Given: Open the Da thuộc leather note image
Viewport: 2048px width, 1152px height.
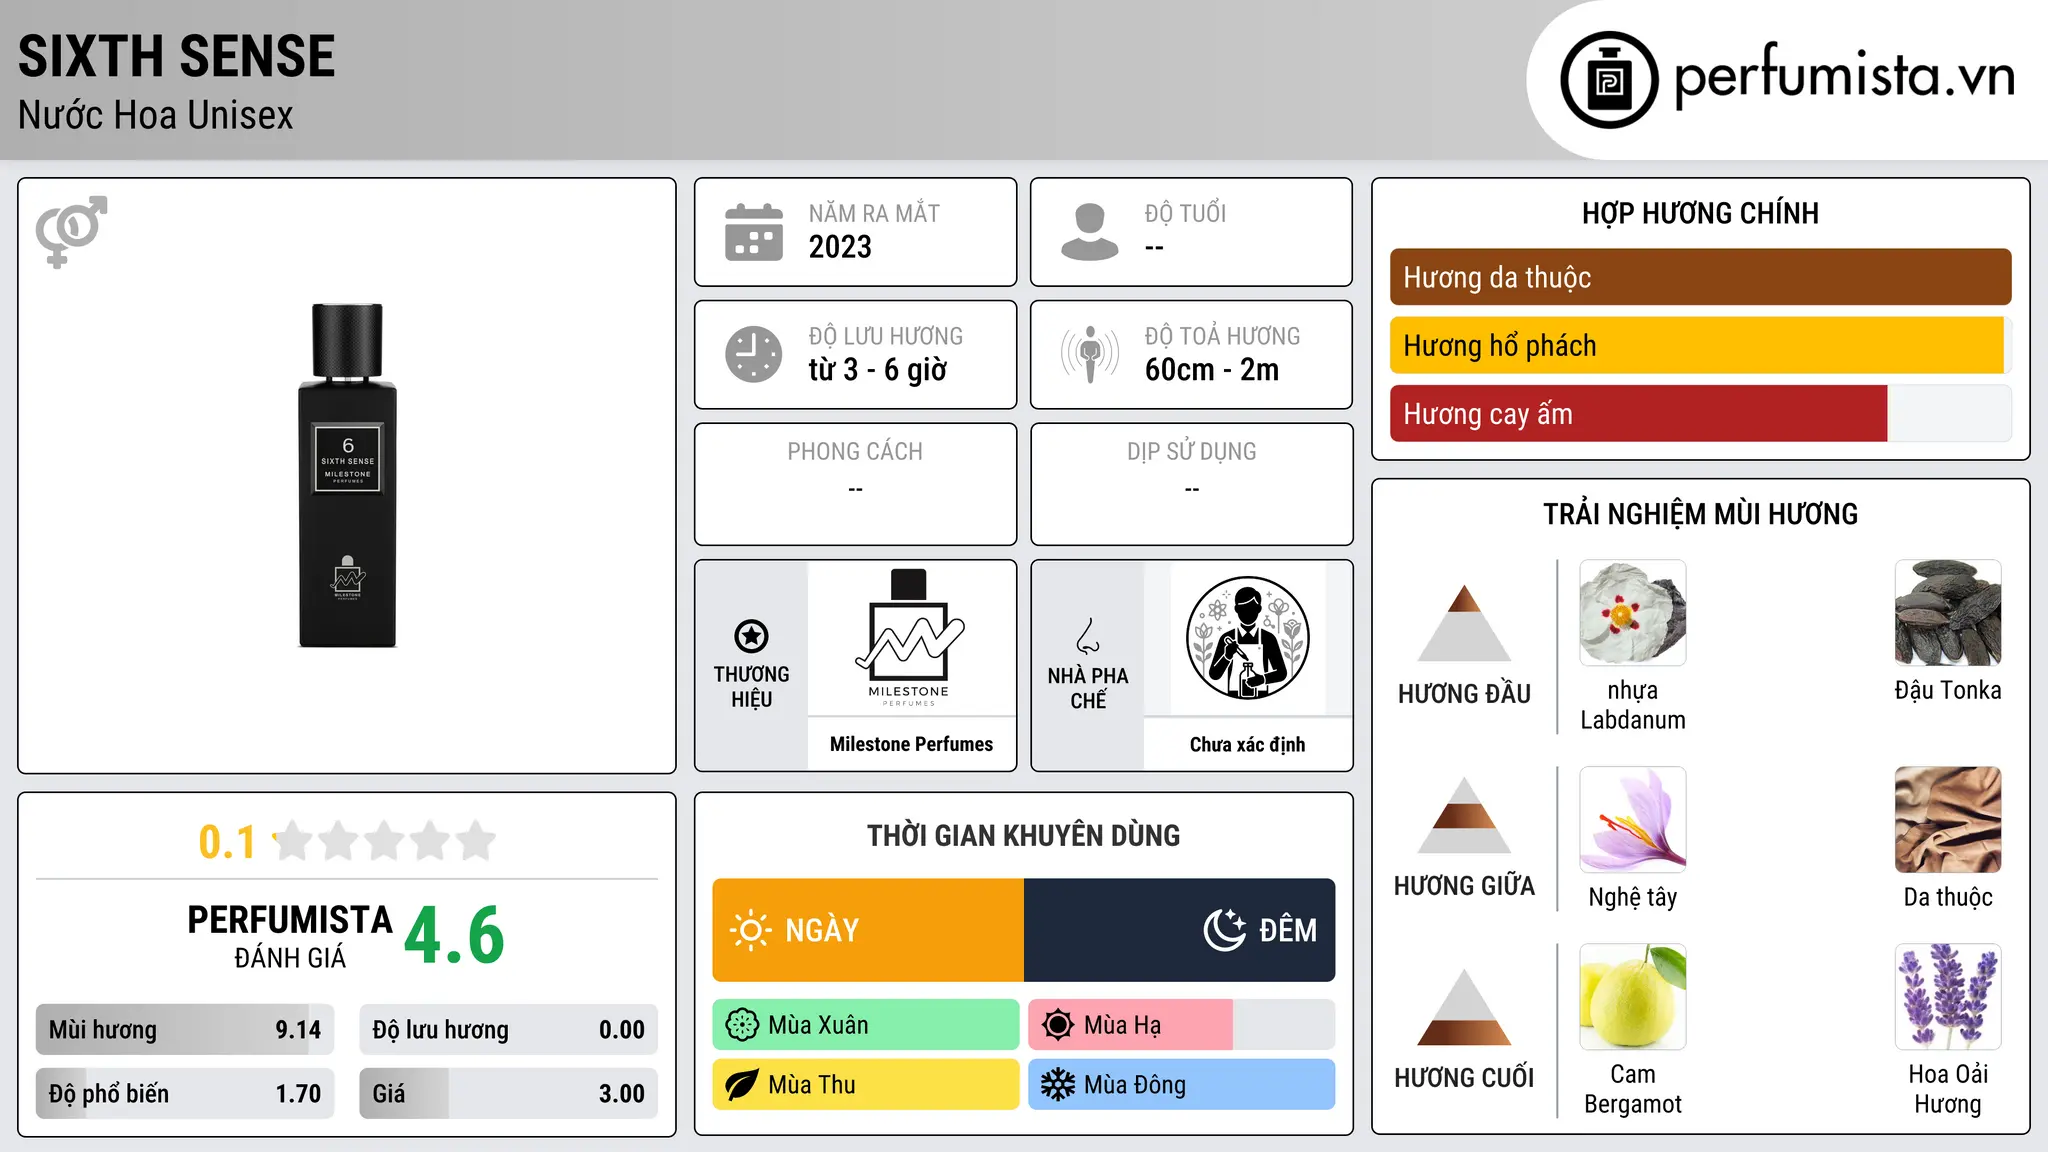Looking at the screenshot, I should [x=1948, y=820].
